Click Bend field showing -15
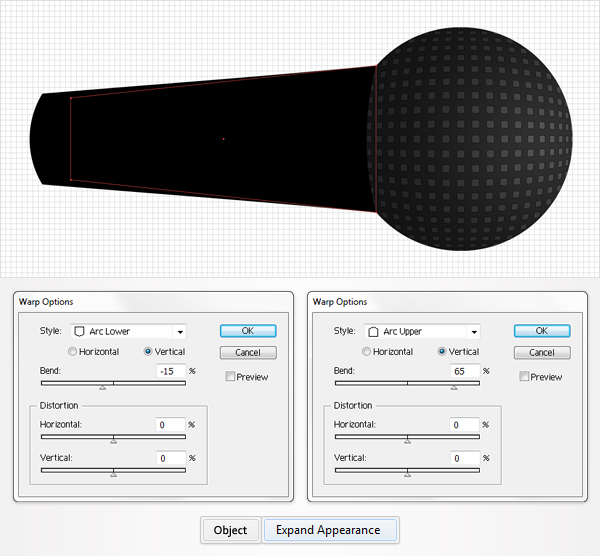This screenshot has height=556, width=600. 171,371
